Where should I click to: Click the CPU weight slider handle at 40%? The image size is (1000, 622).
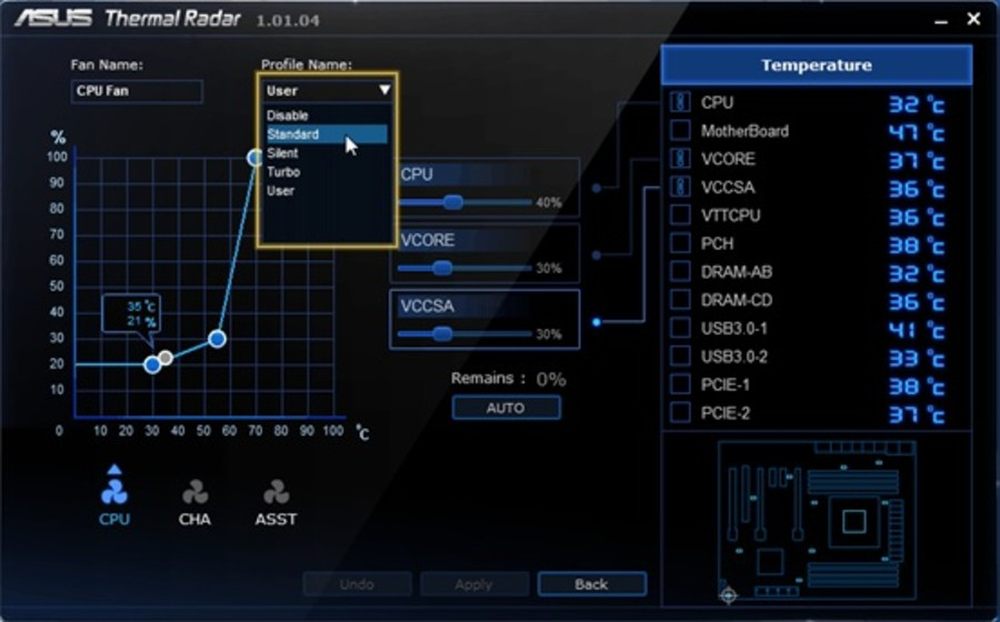[x=453, y=203]
